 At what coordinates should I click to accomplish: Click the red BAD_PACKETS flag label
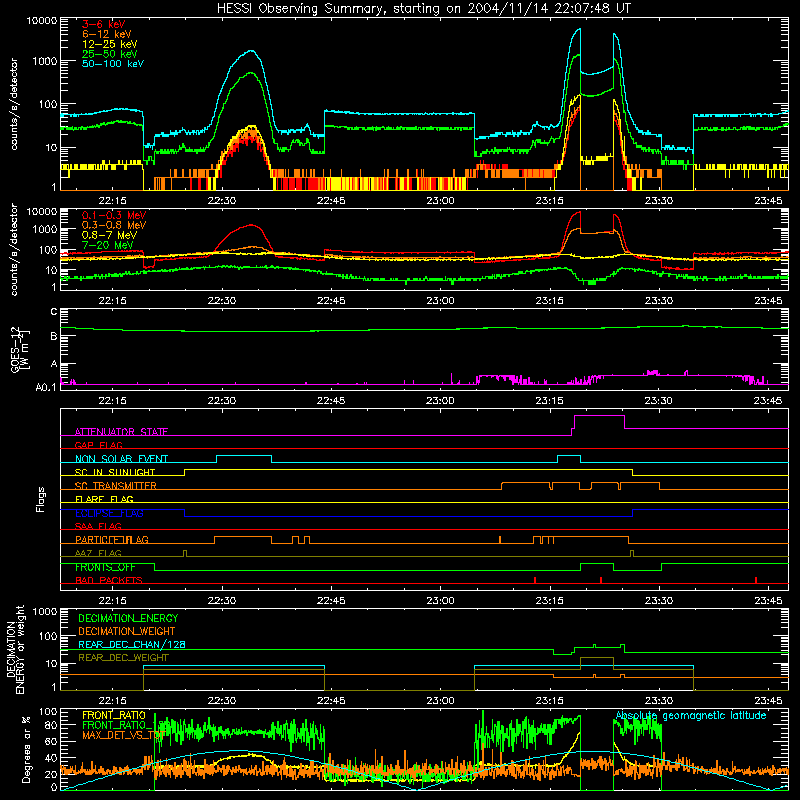pos(109,580)
